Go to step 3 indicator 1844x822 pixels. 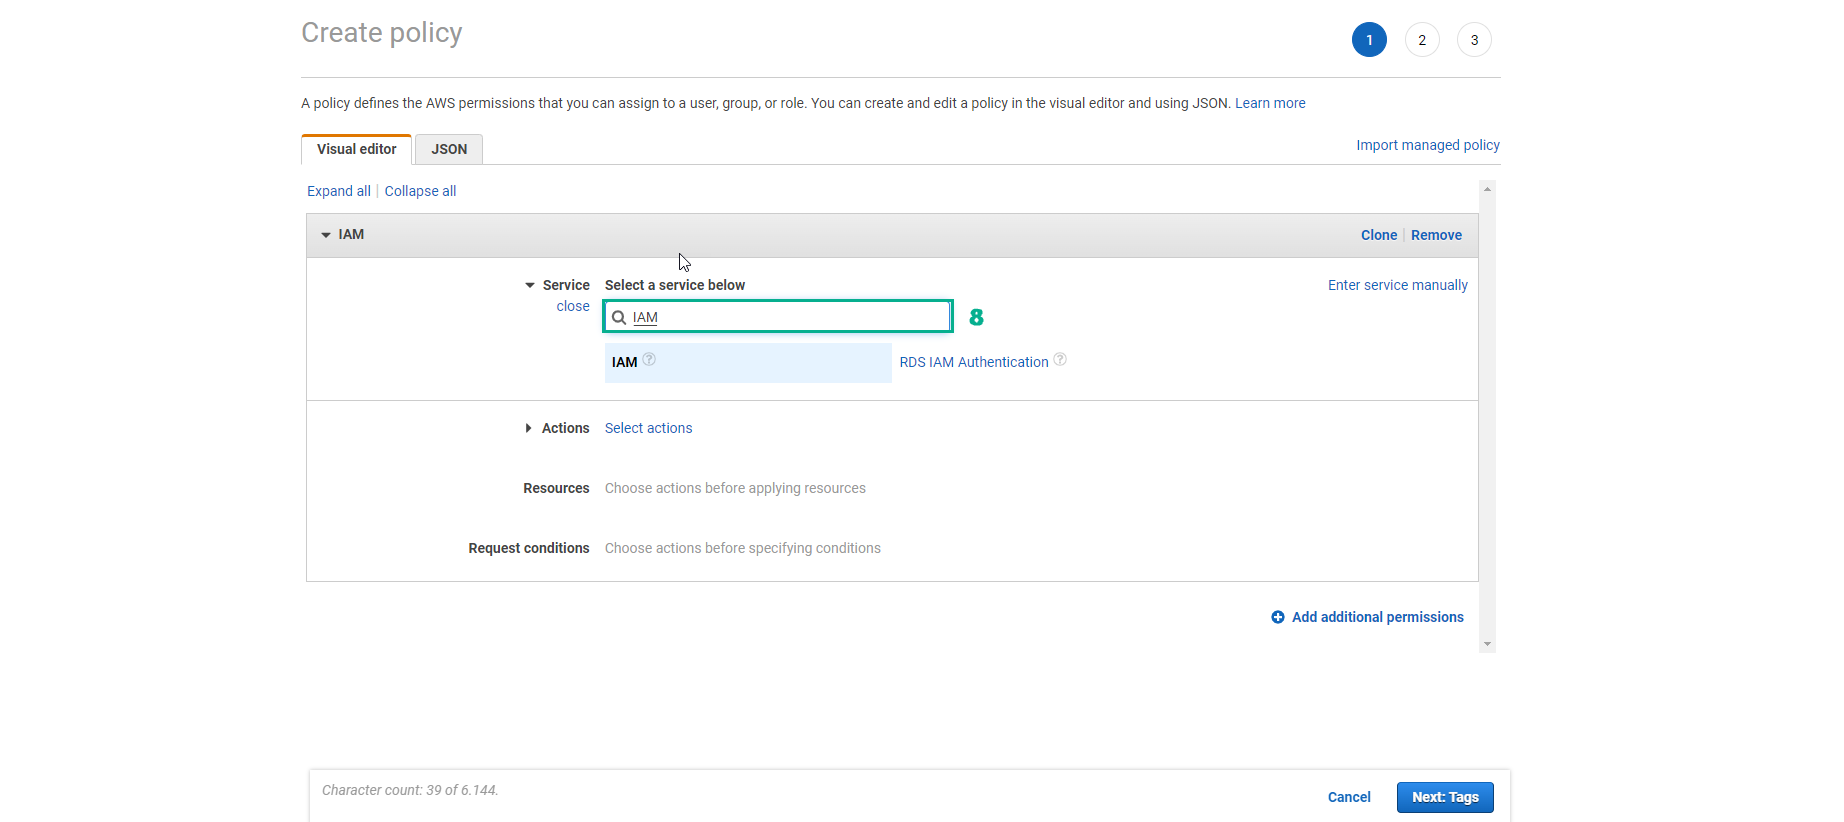point(1474,40)
